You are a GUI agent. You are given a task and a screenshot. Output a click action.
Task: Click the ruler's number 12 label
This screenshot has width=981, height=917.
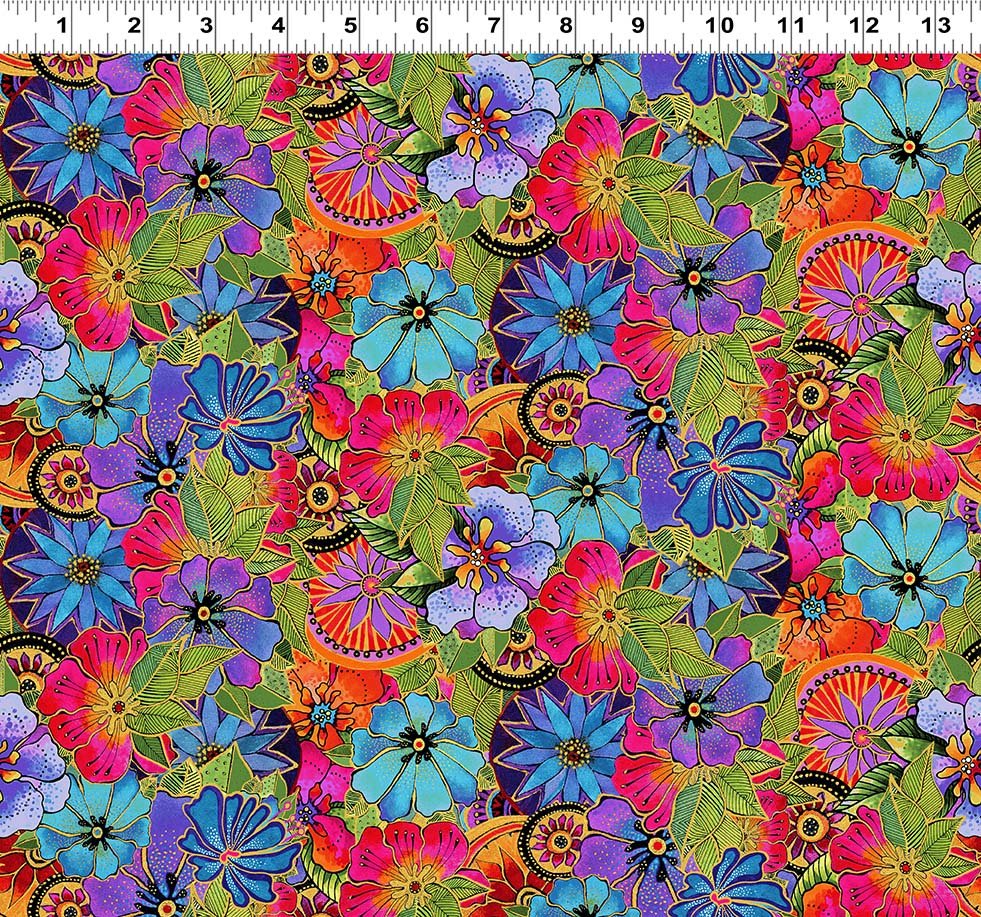point(864,26)
